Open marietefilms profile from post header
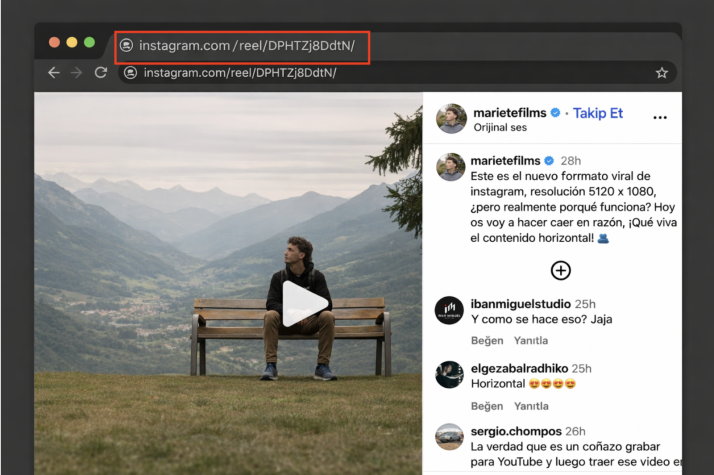Screen dimensions: 714x475 coord(510,112)
